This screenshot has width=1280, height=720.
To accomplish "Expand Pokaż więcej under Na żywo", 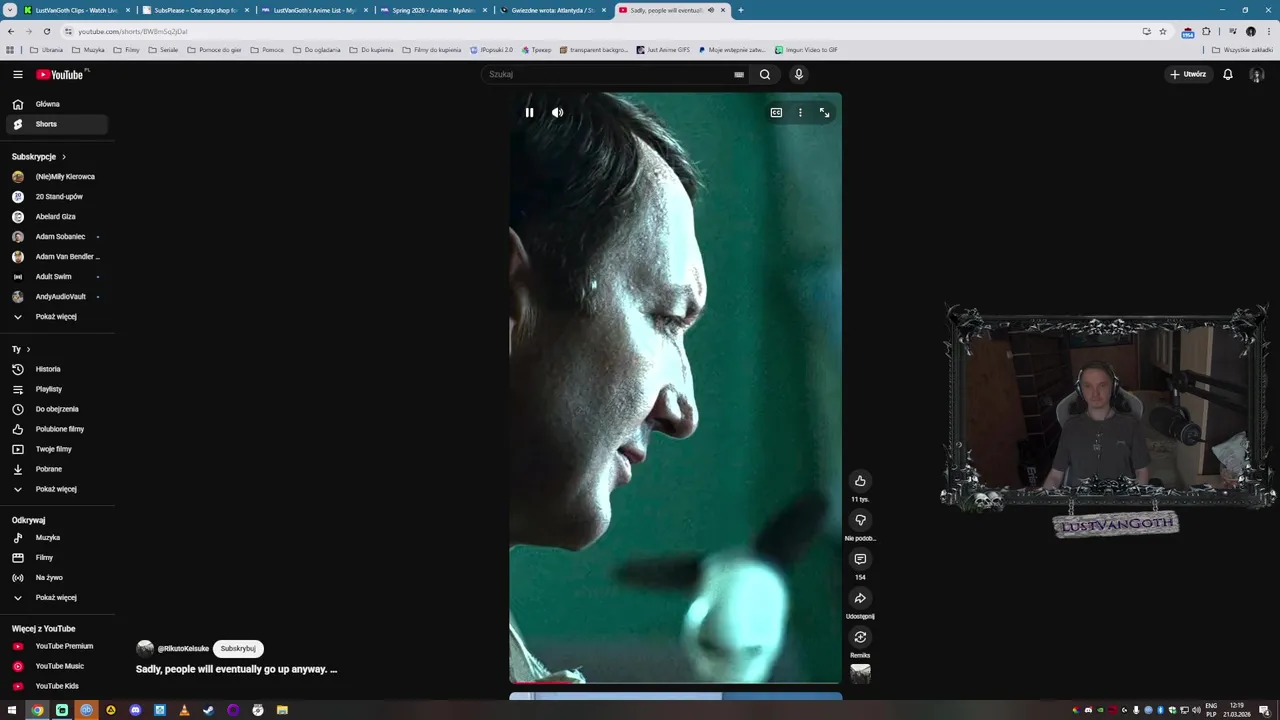I will tap(57, 598).
